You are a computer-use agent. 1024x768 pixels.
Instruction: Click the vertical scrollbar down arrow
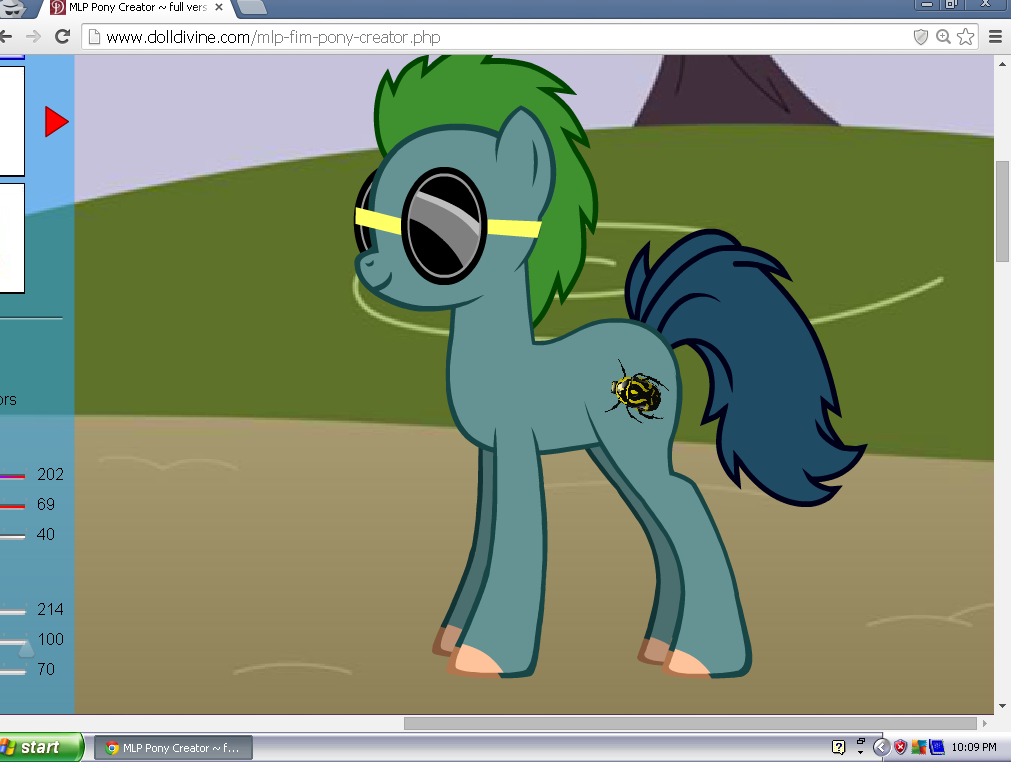click(x=1002, y=706)
